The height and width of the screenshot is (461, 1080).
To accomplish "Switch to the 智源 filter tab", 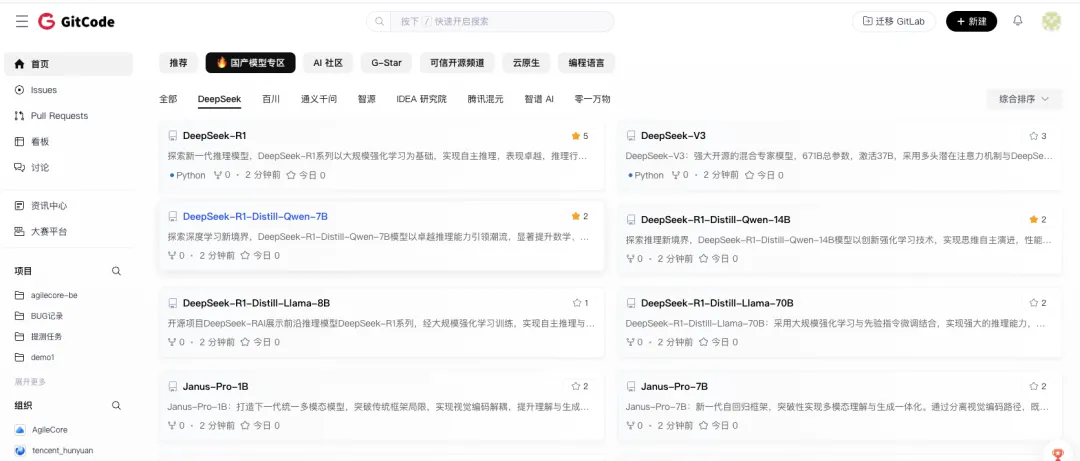I will (366, 99).
